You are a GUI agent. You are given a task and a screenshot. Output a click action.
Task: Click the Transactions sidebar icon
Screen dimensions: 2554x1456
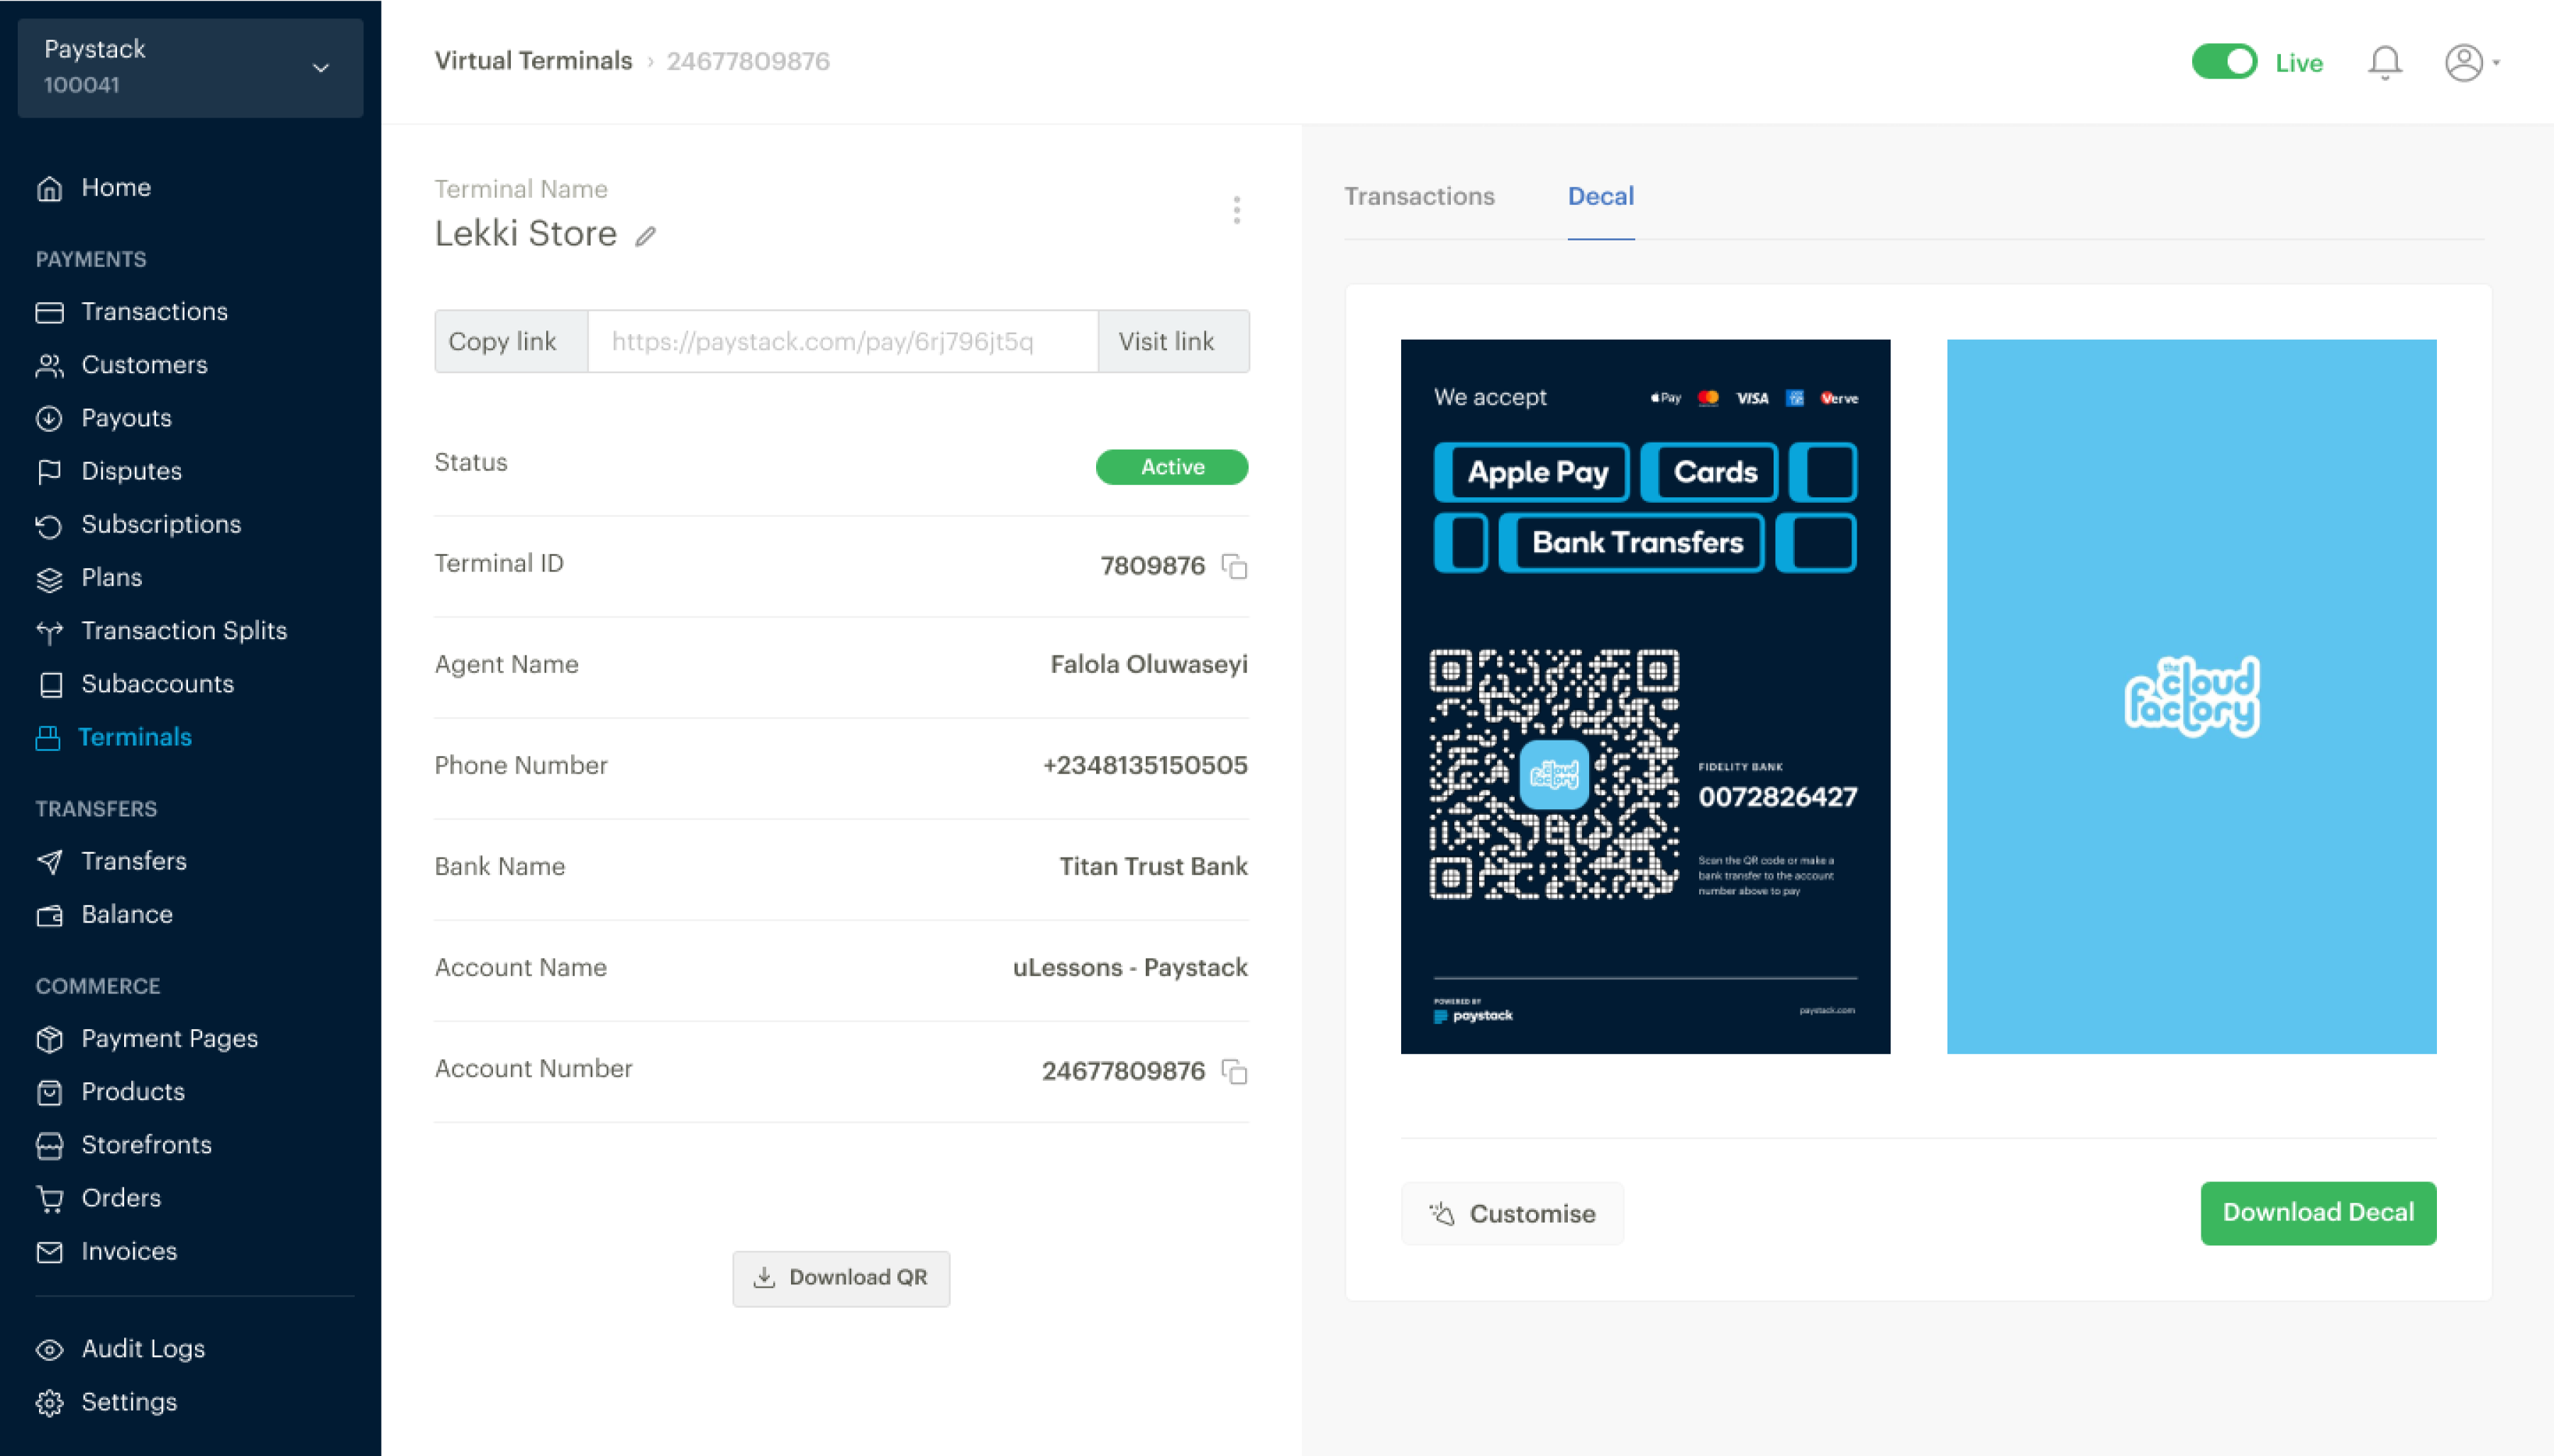[x=49, y=311]
